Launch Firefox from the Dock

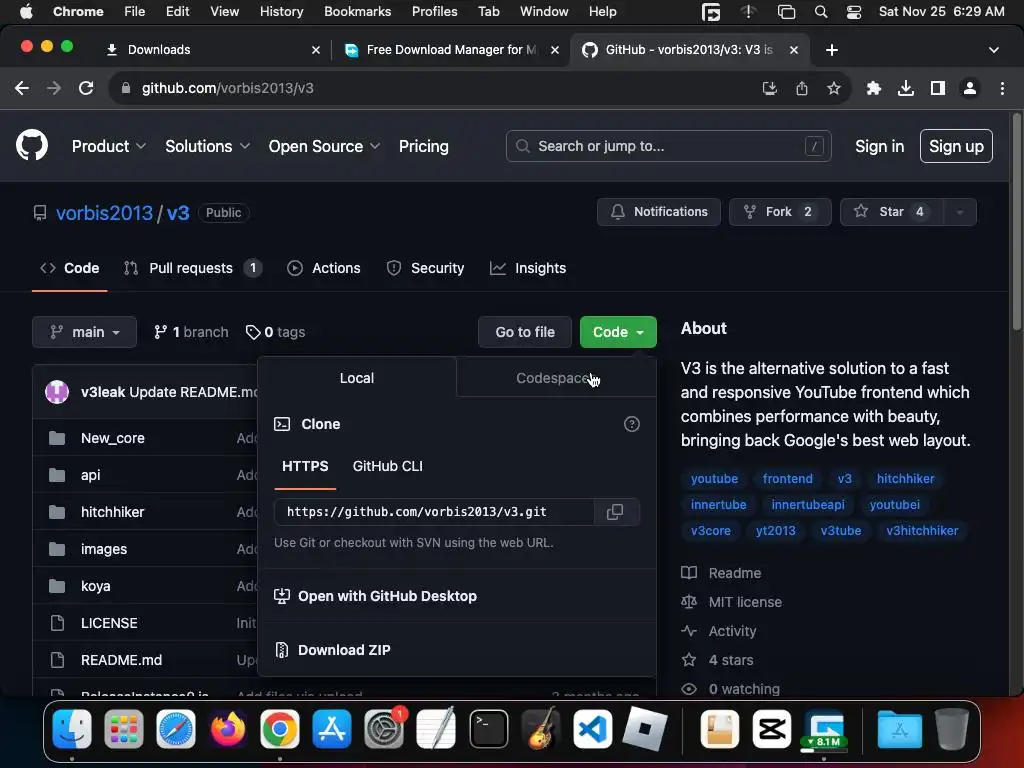click(x=228, y=729)
